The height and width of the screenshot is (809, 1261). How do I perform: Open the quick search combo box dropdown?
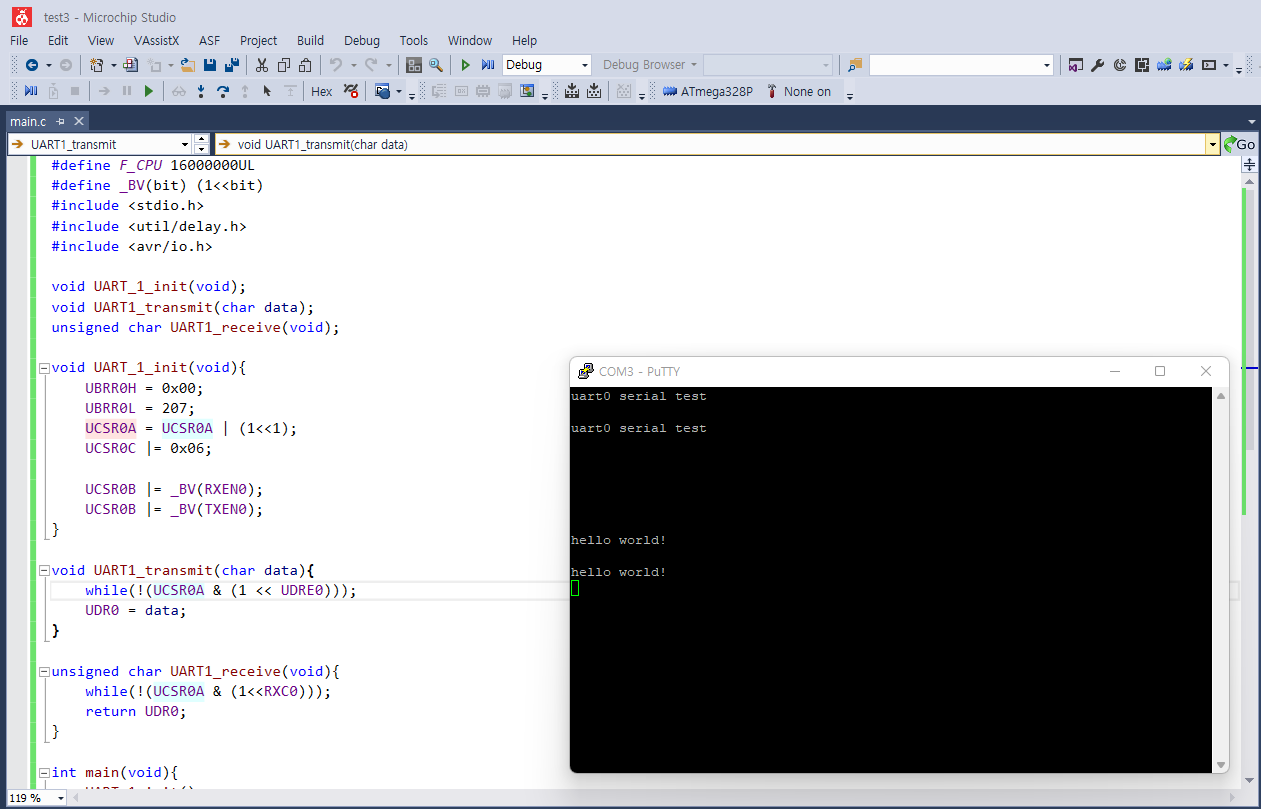[1047, 65]
